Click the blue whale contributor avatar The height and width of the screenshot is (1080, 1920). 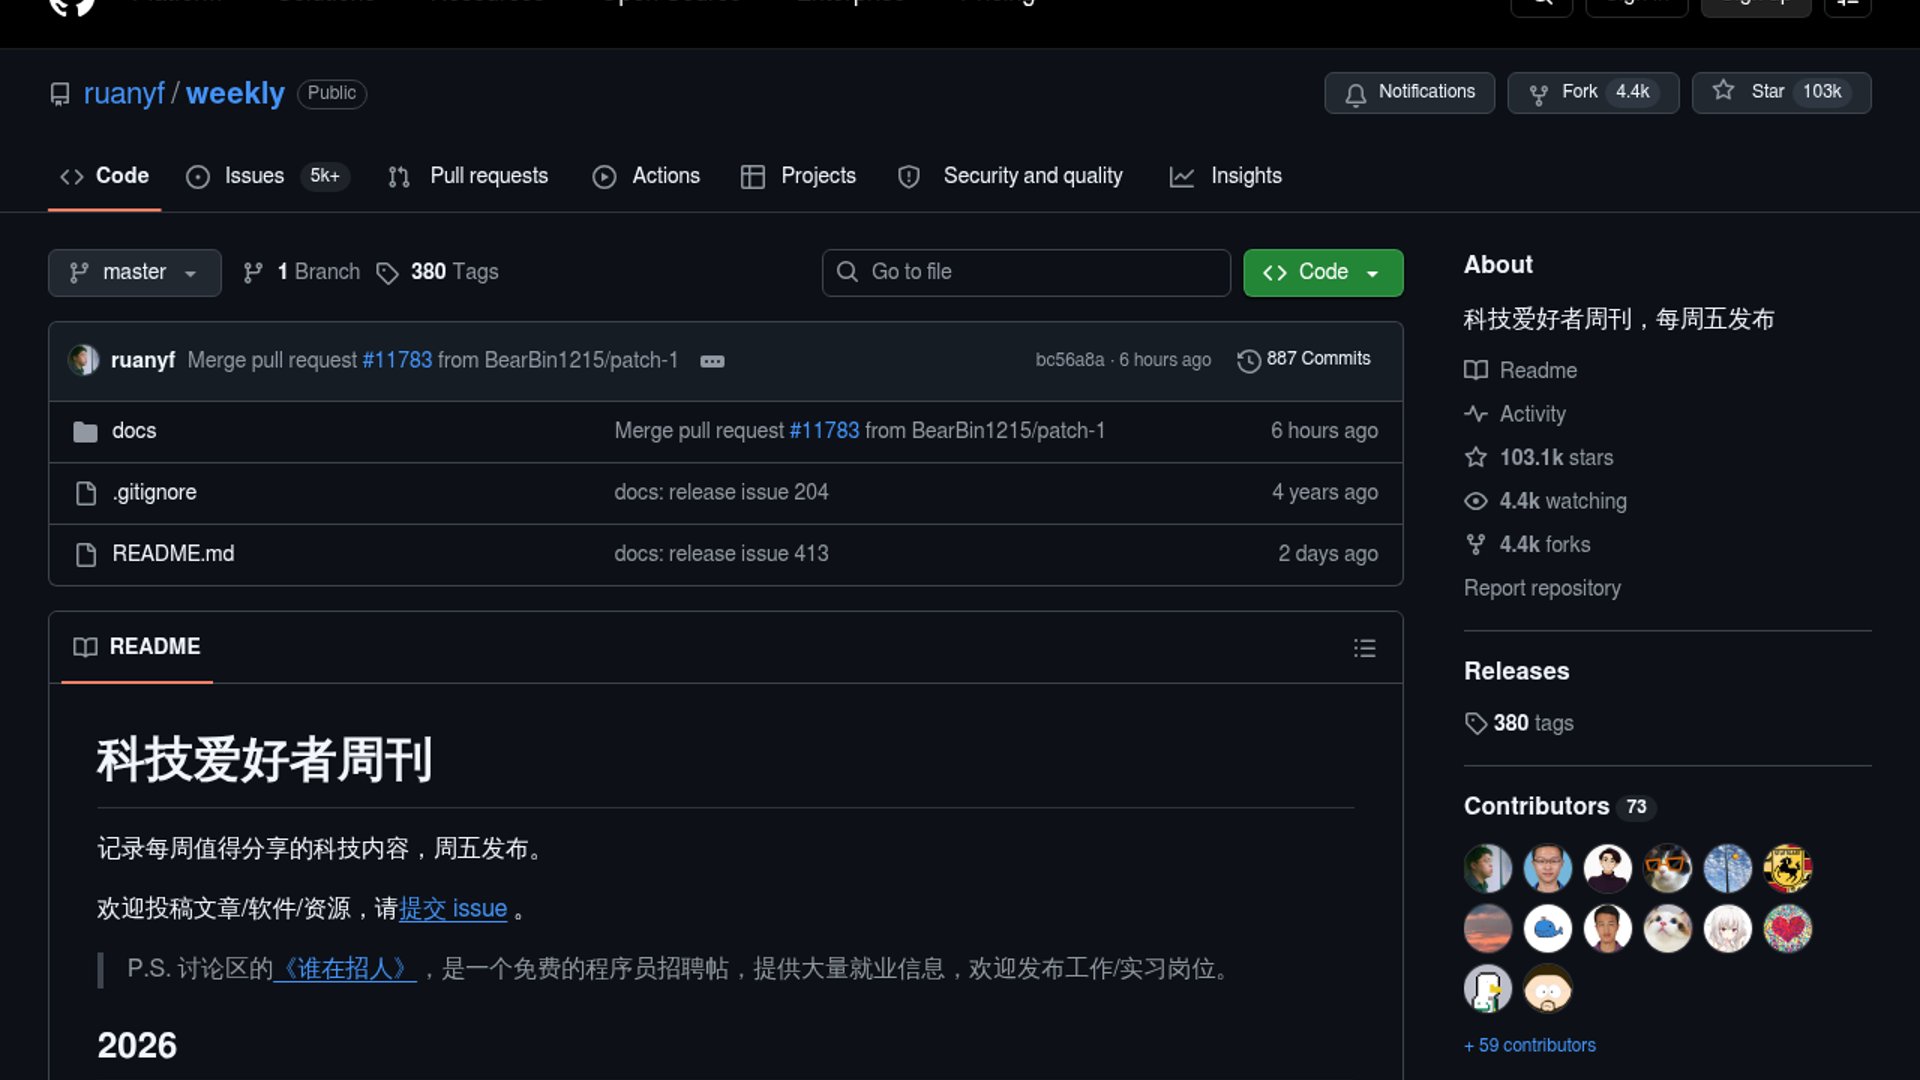click(1548, 928)
